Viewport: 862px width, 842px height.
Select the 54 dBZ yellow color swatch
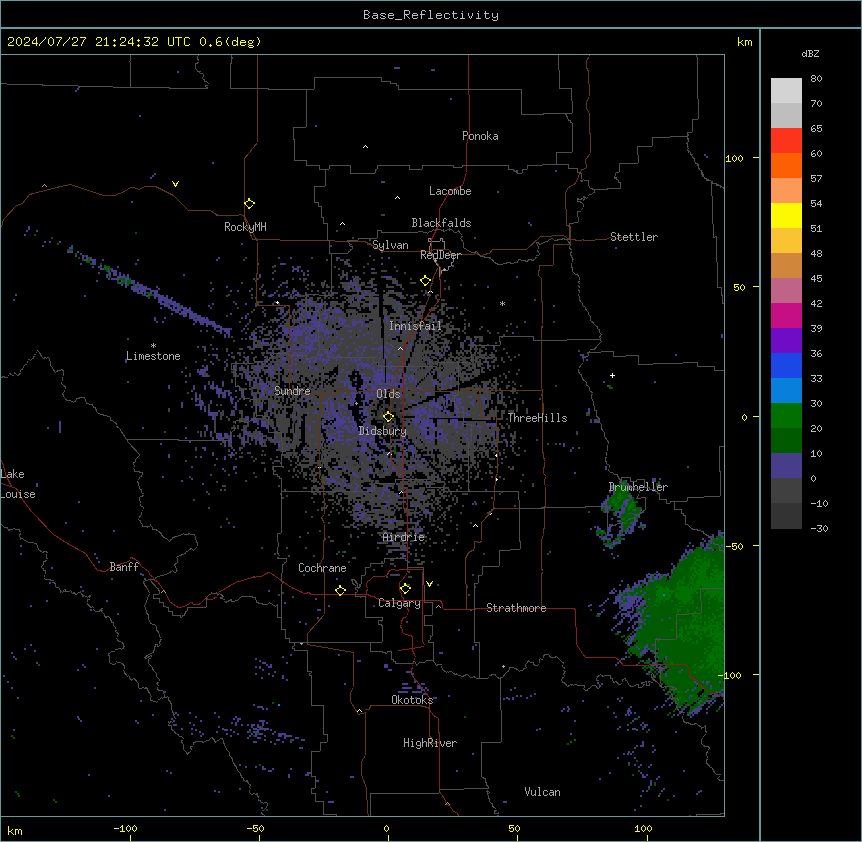[786, 215]
